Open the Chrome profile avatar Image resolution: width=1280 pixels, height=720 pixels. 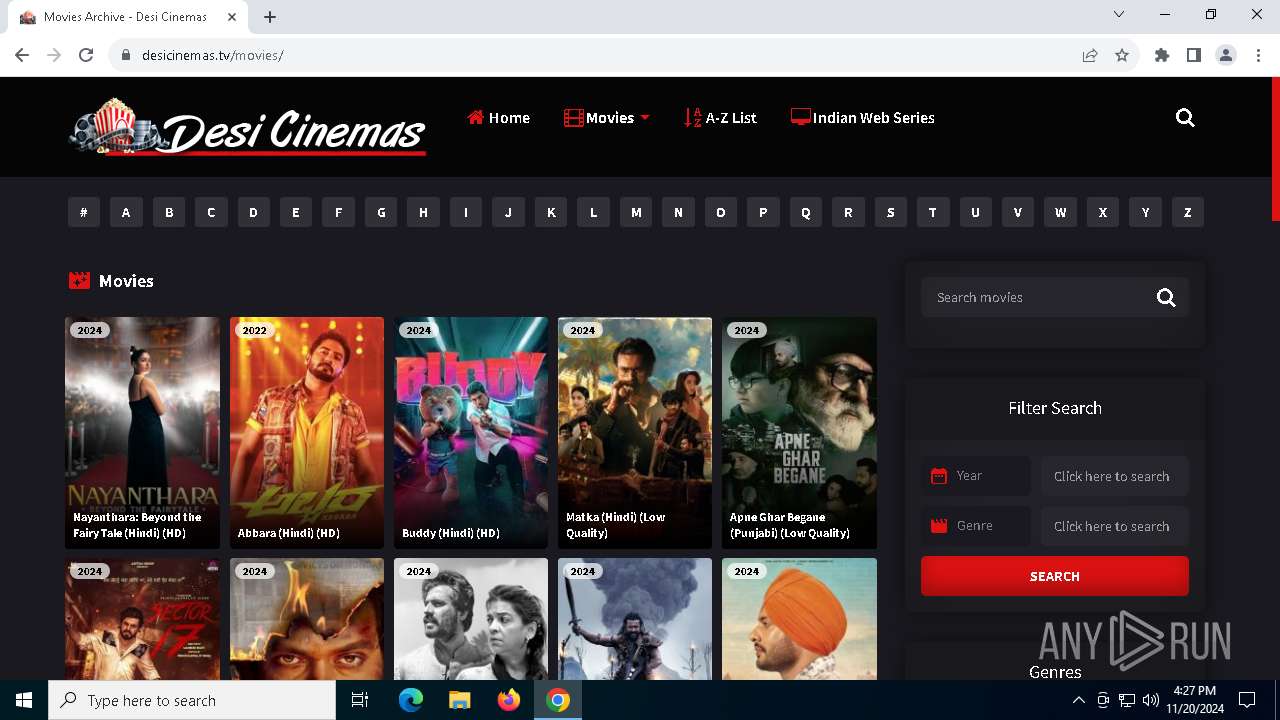click(x=1226, y=55)
